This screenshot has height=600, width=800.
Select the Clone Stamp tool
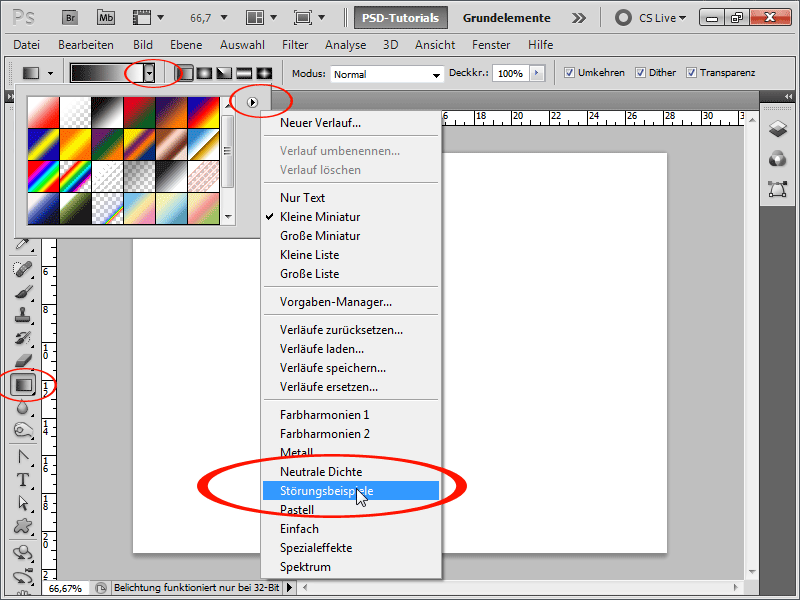(x=22, y=315)
